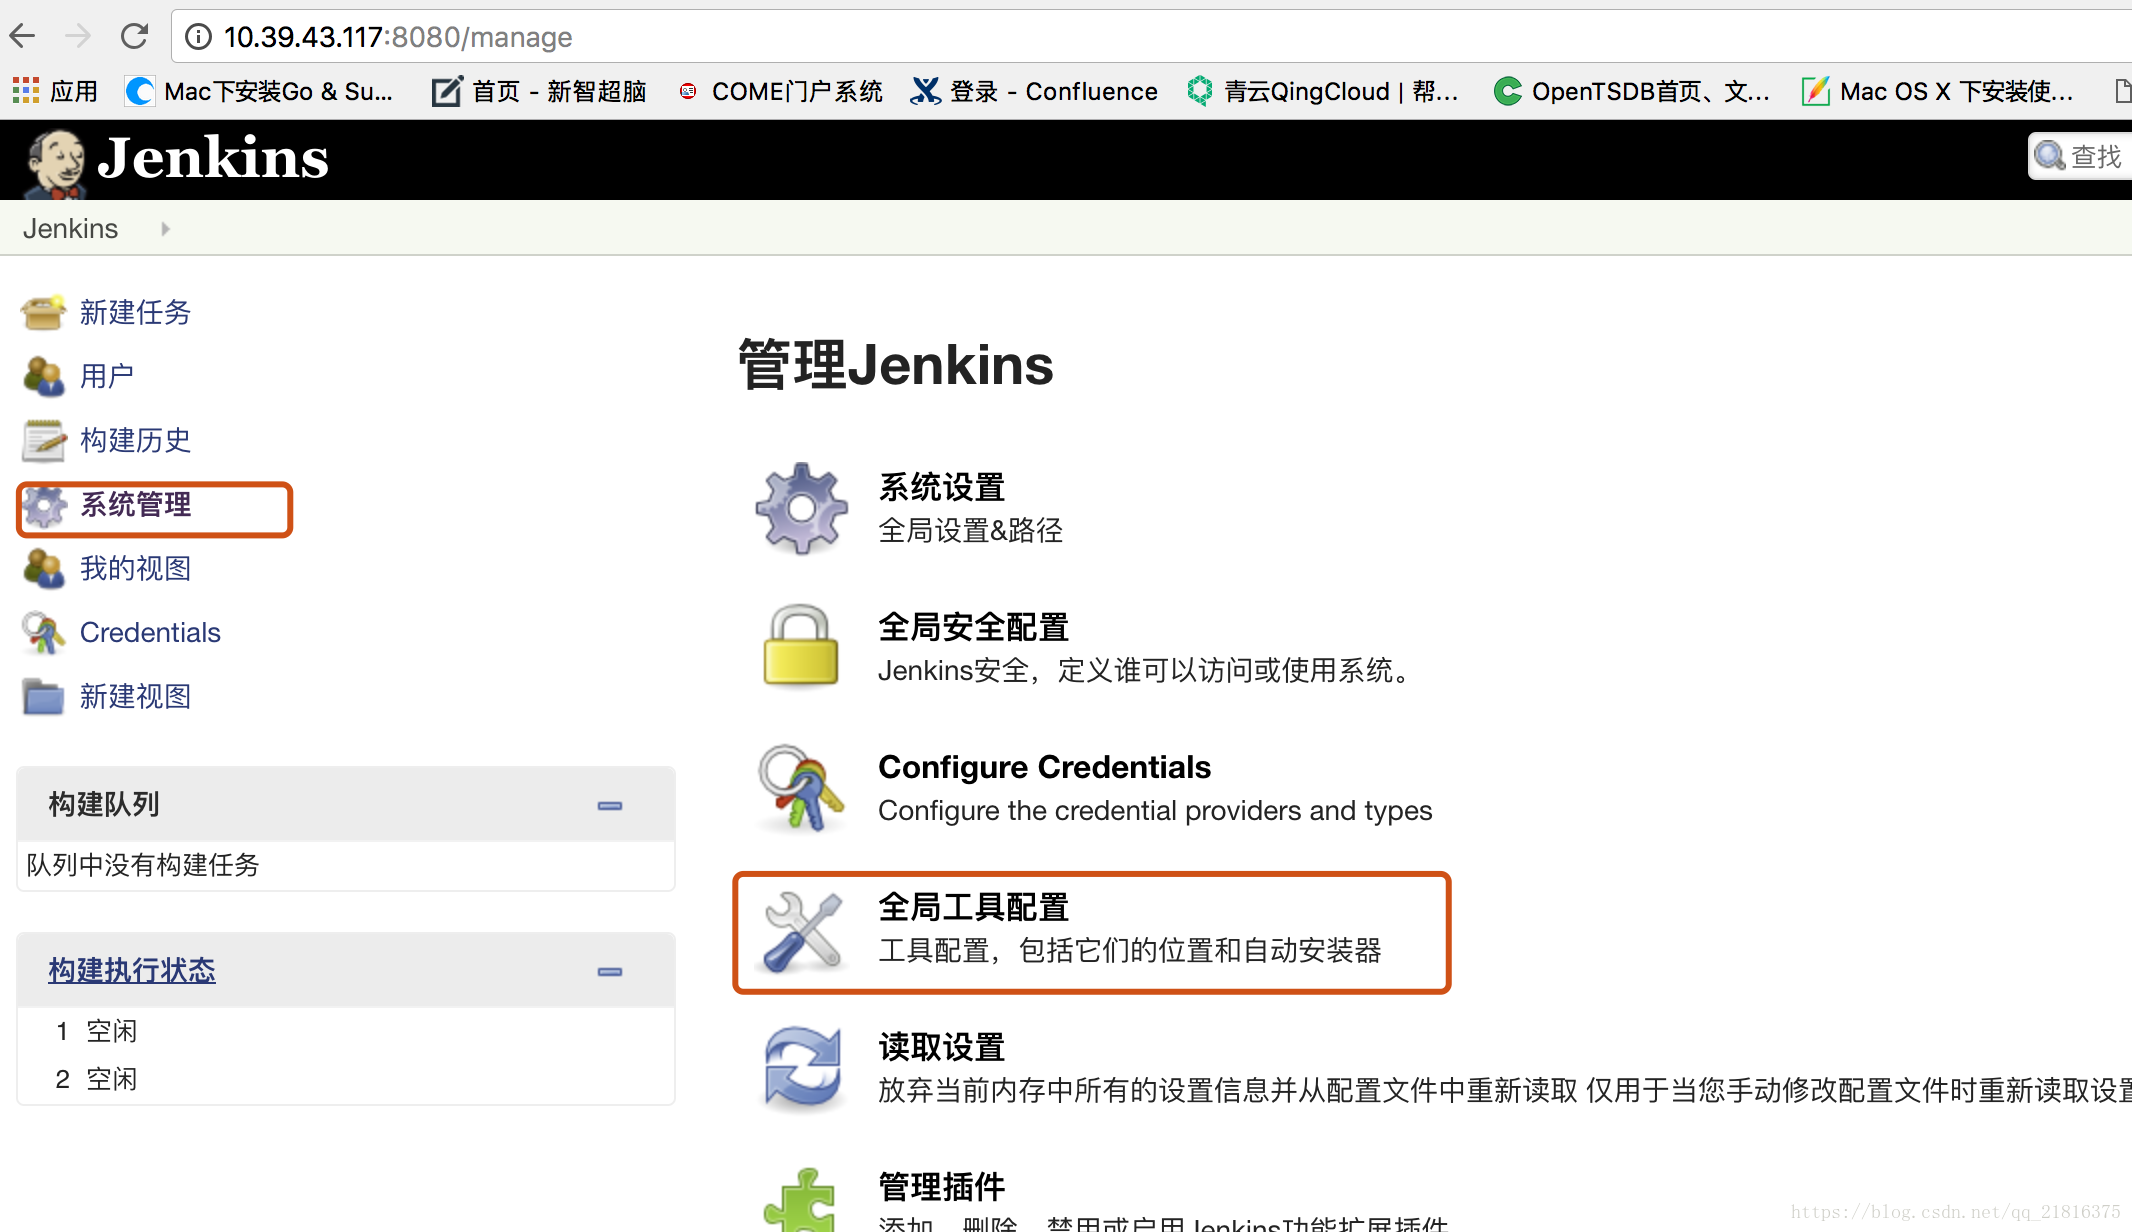Open 全局安全配置
Viewport: 2132px width, 1232px height.
pyautogui.click(x=973, y=627)
